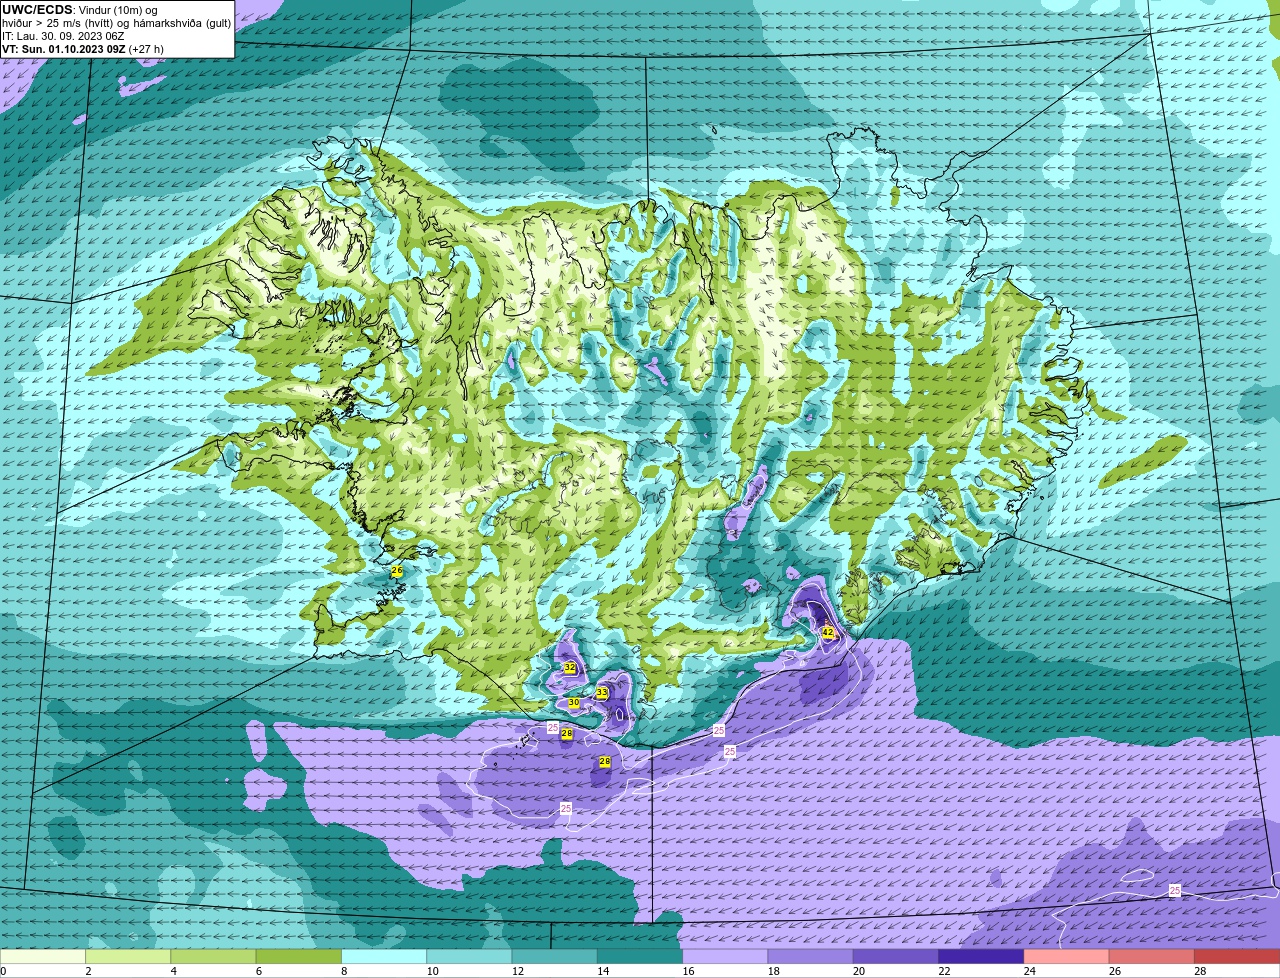The image size is (1280, 978).
Task: Select the legend scale value 24
Action: click(1030, 971)
